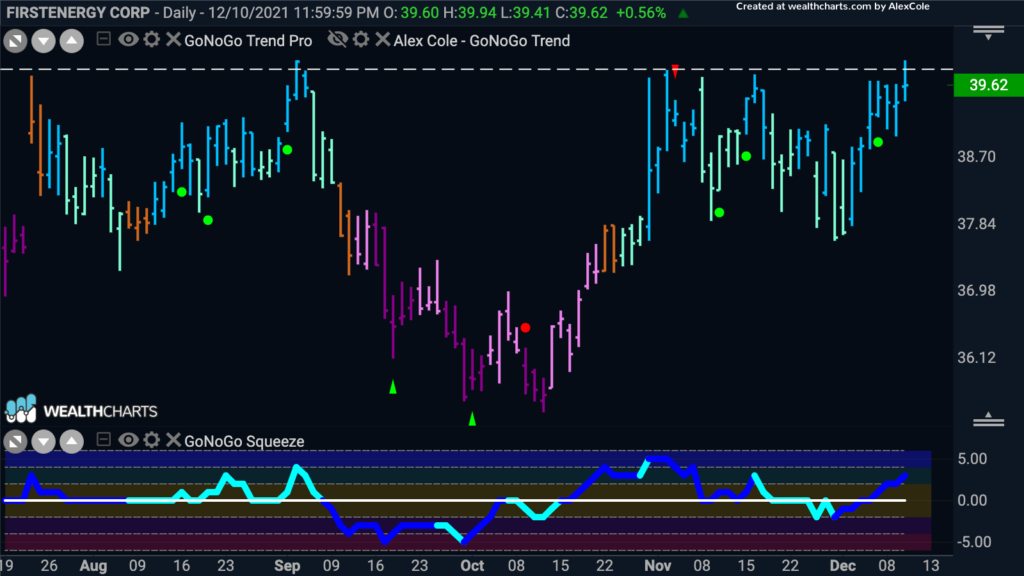This screenshot has width=1024, height=576.
Task: Open settings gear for Alex Cole - GoNoGo Trend
Action: point(361,39)
